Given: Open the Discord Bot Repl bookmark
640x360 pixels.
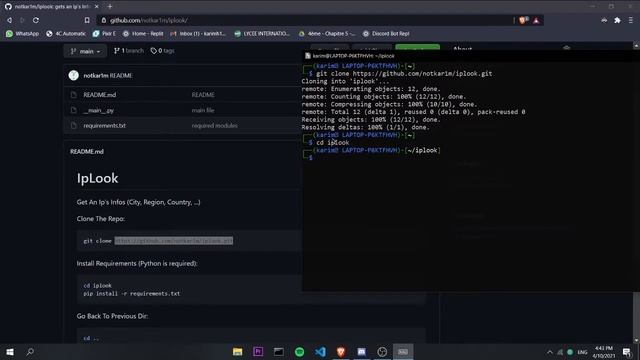Looking at the screenshot, I should (x=386, y=33).
